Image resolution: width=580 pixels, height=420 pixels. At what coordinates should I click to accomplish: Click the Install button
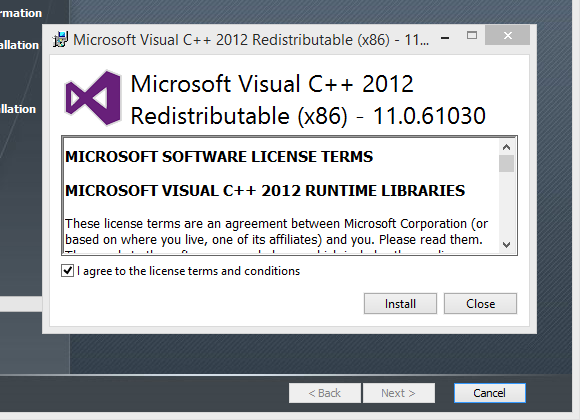[x=400, y=303]
